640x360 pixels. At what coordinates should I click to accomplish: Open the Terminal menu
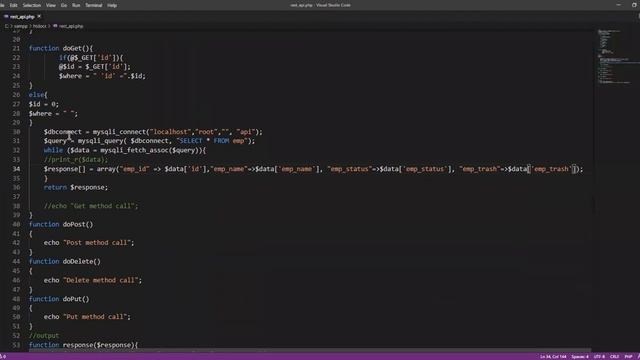(93, 5)
